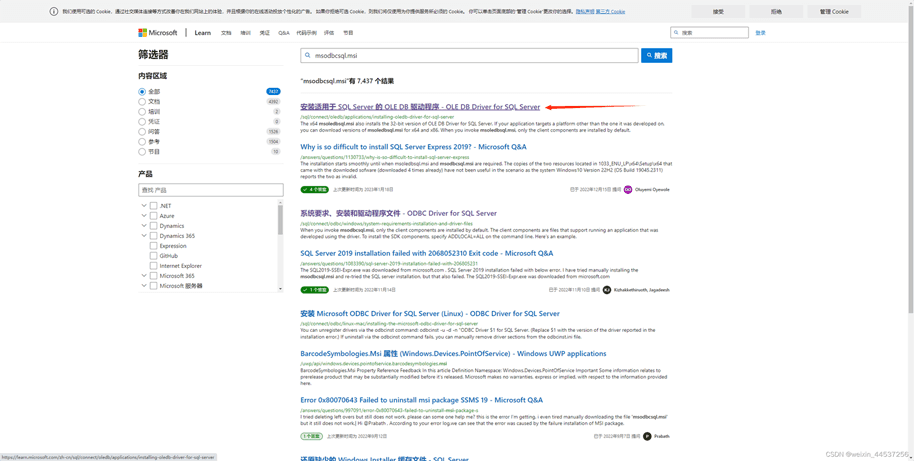Click the green '4 个答案' answers badge
Screen dimensions: 914x461
[x=314, y=189]
